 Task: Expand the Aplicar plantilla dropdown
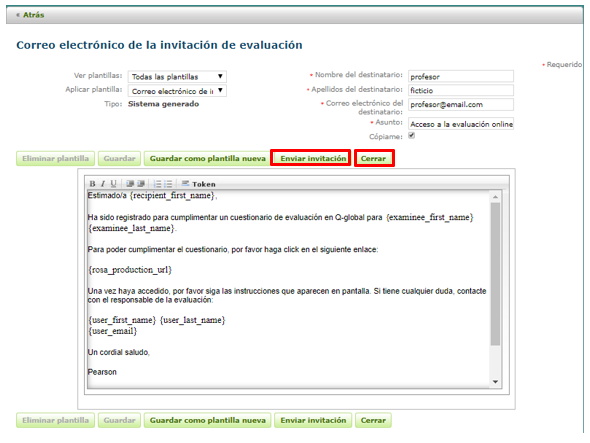(x=177, y=91)
